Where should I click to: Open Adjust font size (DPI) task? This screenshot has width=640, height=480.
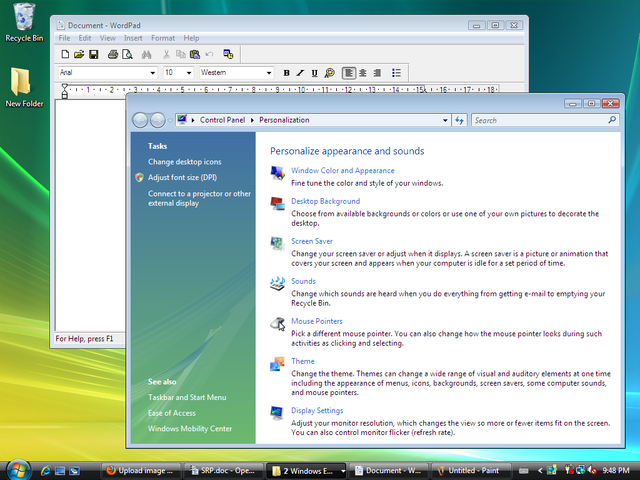tap(182, 178)
